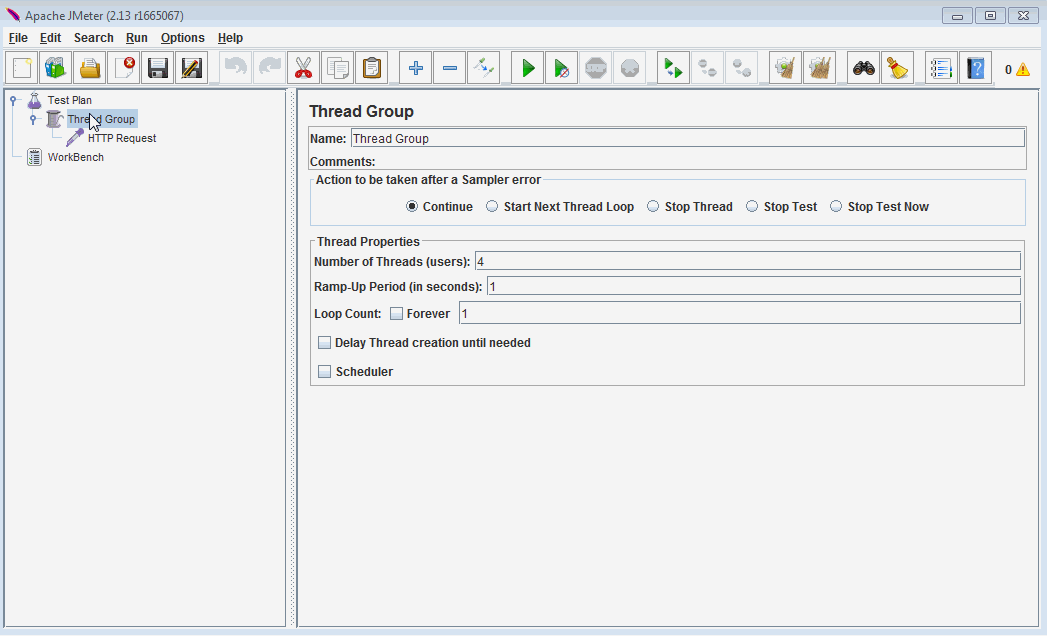
Task: Select HTTP Request in the tree
Action: click(x=122, y=138)
